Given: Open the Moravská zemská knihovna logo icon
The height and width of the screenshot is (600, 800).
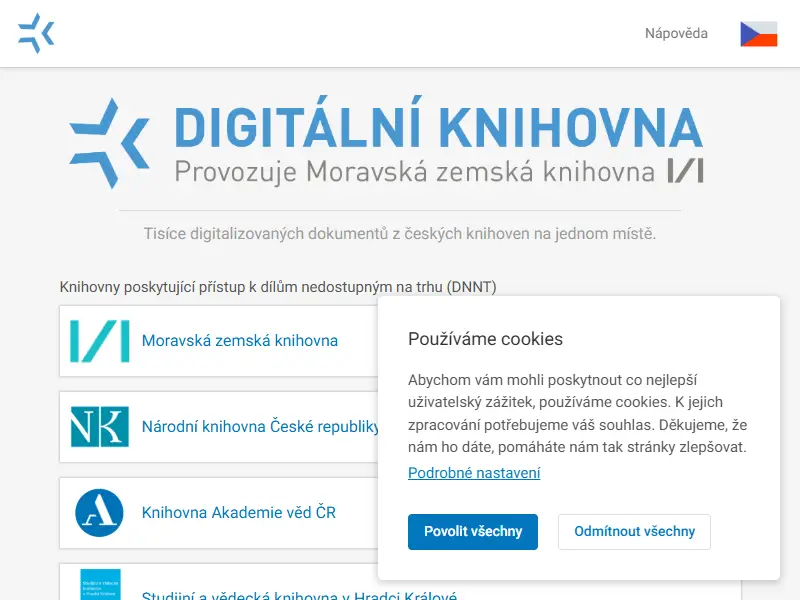Looking at the screenshot, I should click(99, 341).
